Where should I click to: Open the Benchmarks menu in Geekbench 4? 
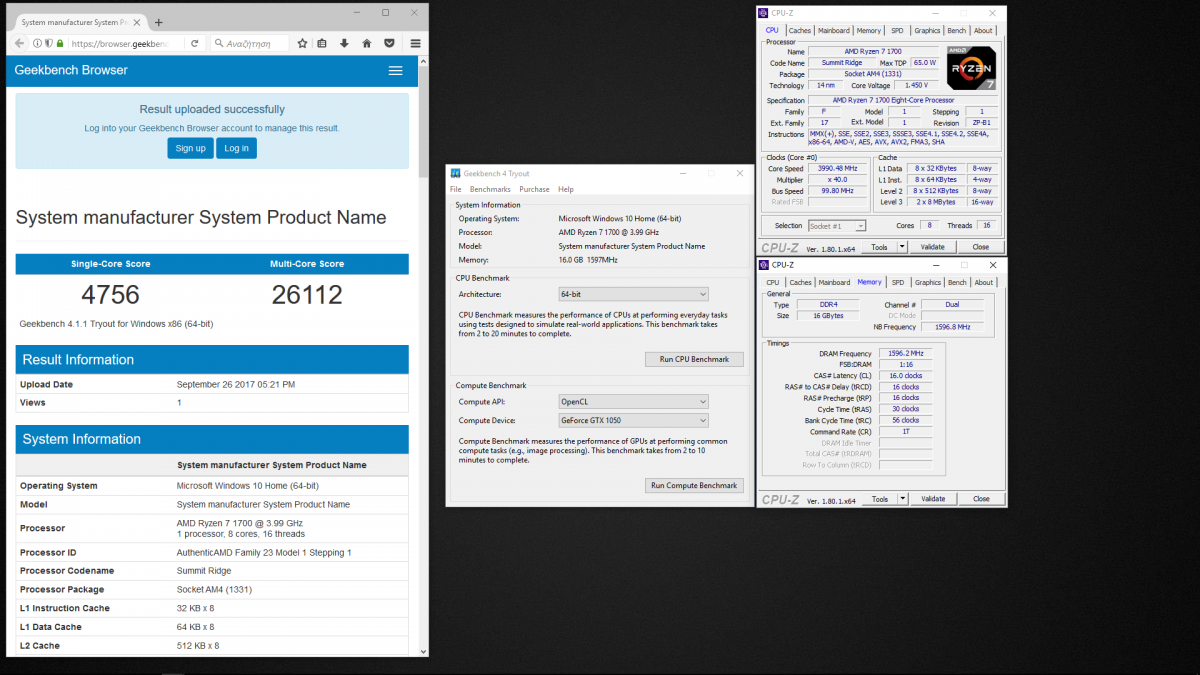(x=490, y=189)
